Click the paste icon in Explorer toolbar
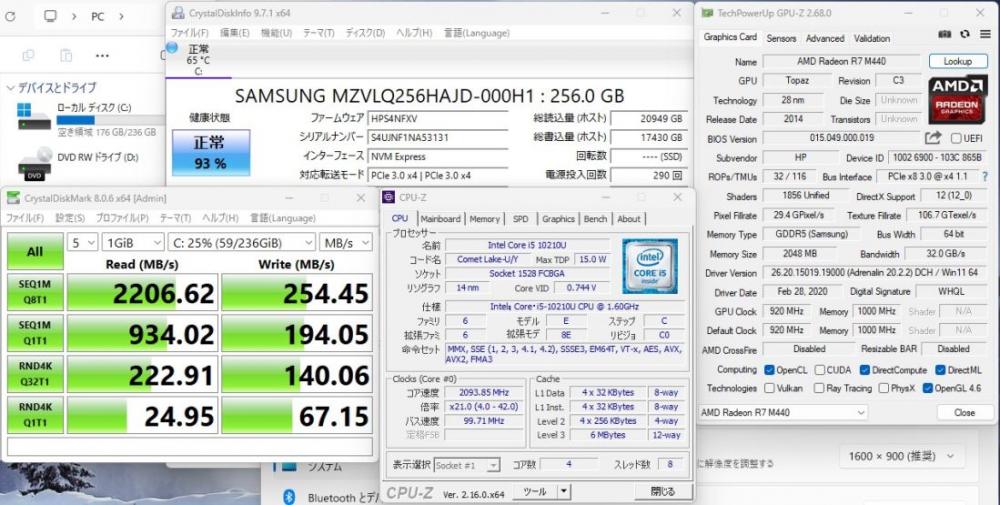 [66, 56]
